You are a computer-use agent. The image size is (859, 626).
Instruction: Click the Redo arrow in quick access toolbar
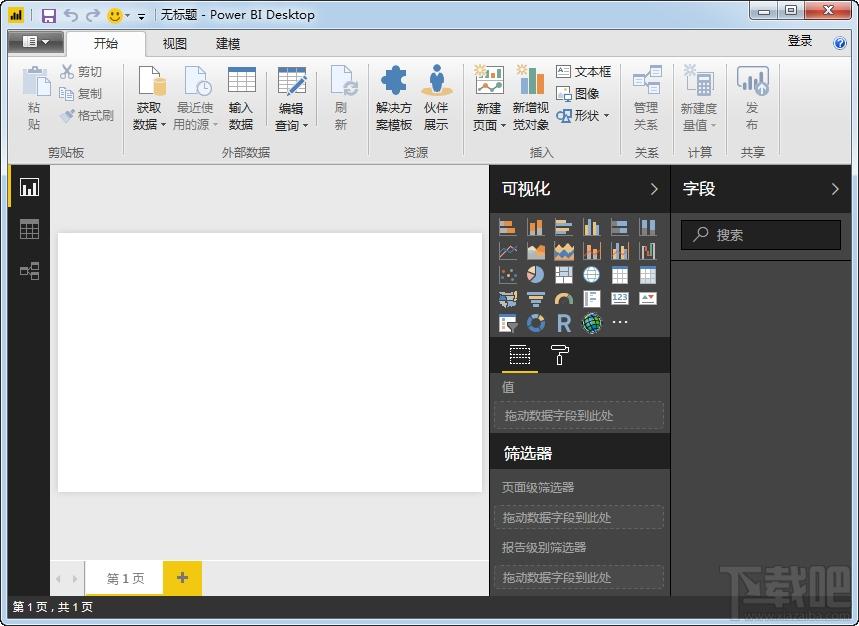[x=93, y=15]
